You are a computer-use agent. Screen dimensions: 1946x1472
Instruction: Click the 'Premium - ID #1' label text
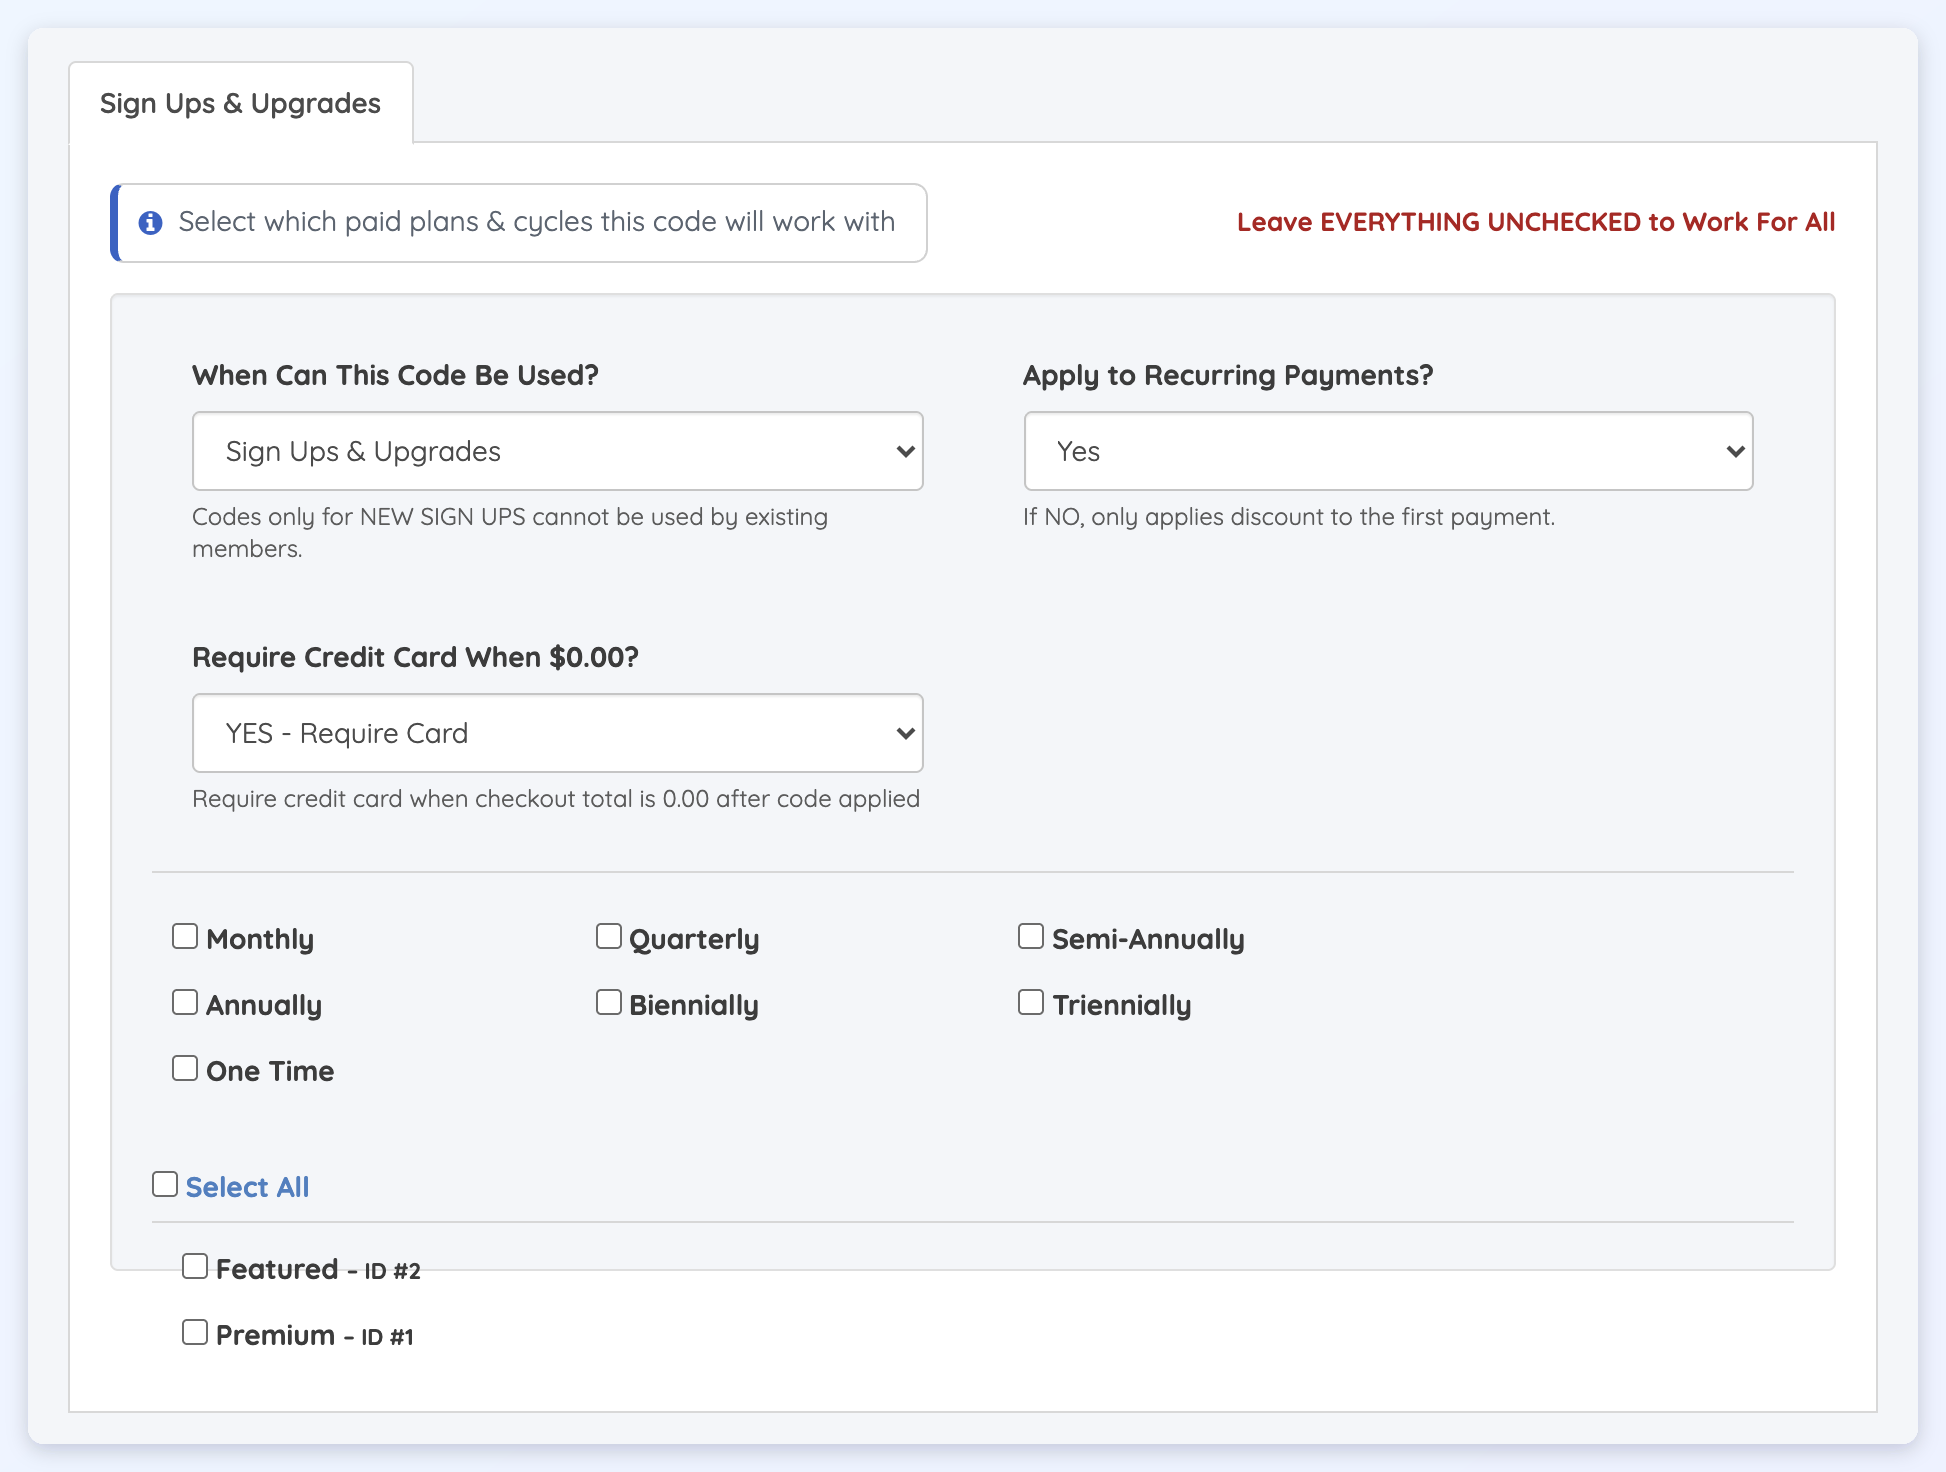tap(315, 1336)
